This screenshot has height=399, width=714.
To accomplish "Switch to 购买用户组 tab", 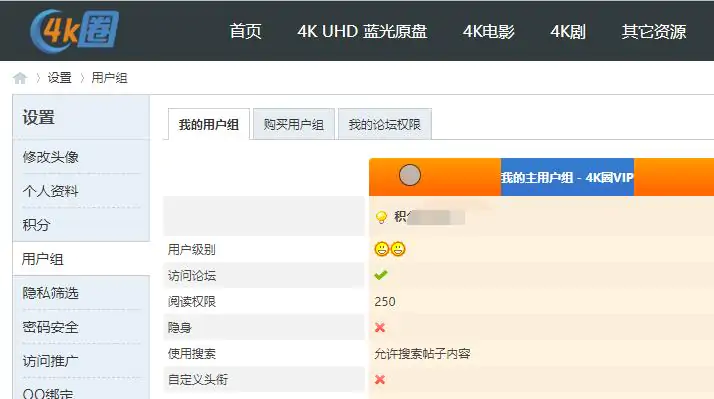I will pyautogui.click(x=294, y=124).
